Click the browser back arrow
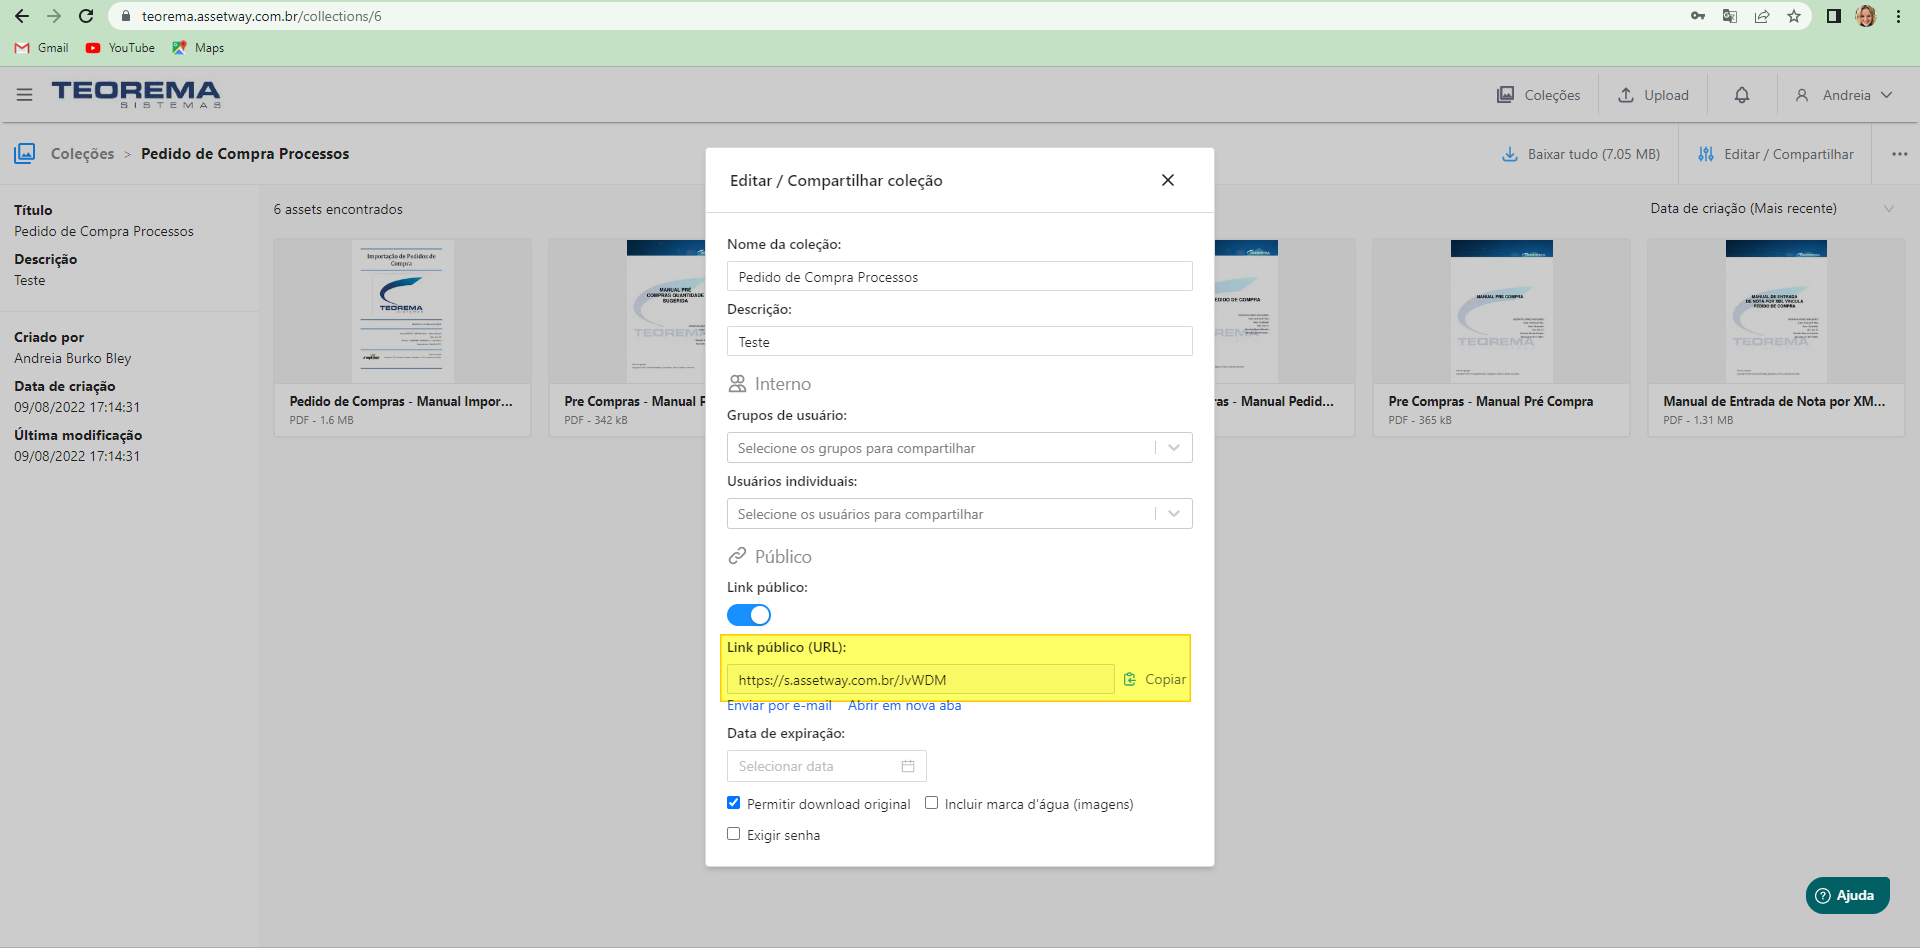Image resolution: width=1920 pixels, height=948 pixels. click(22, 16)
